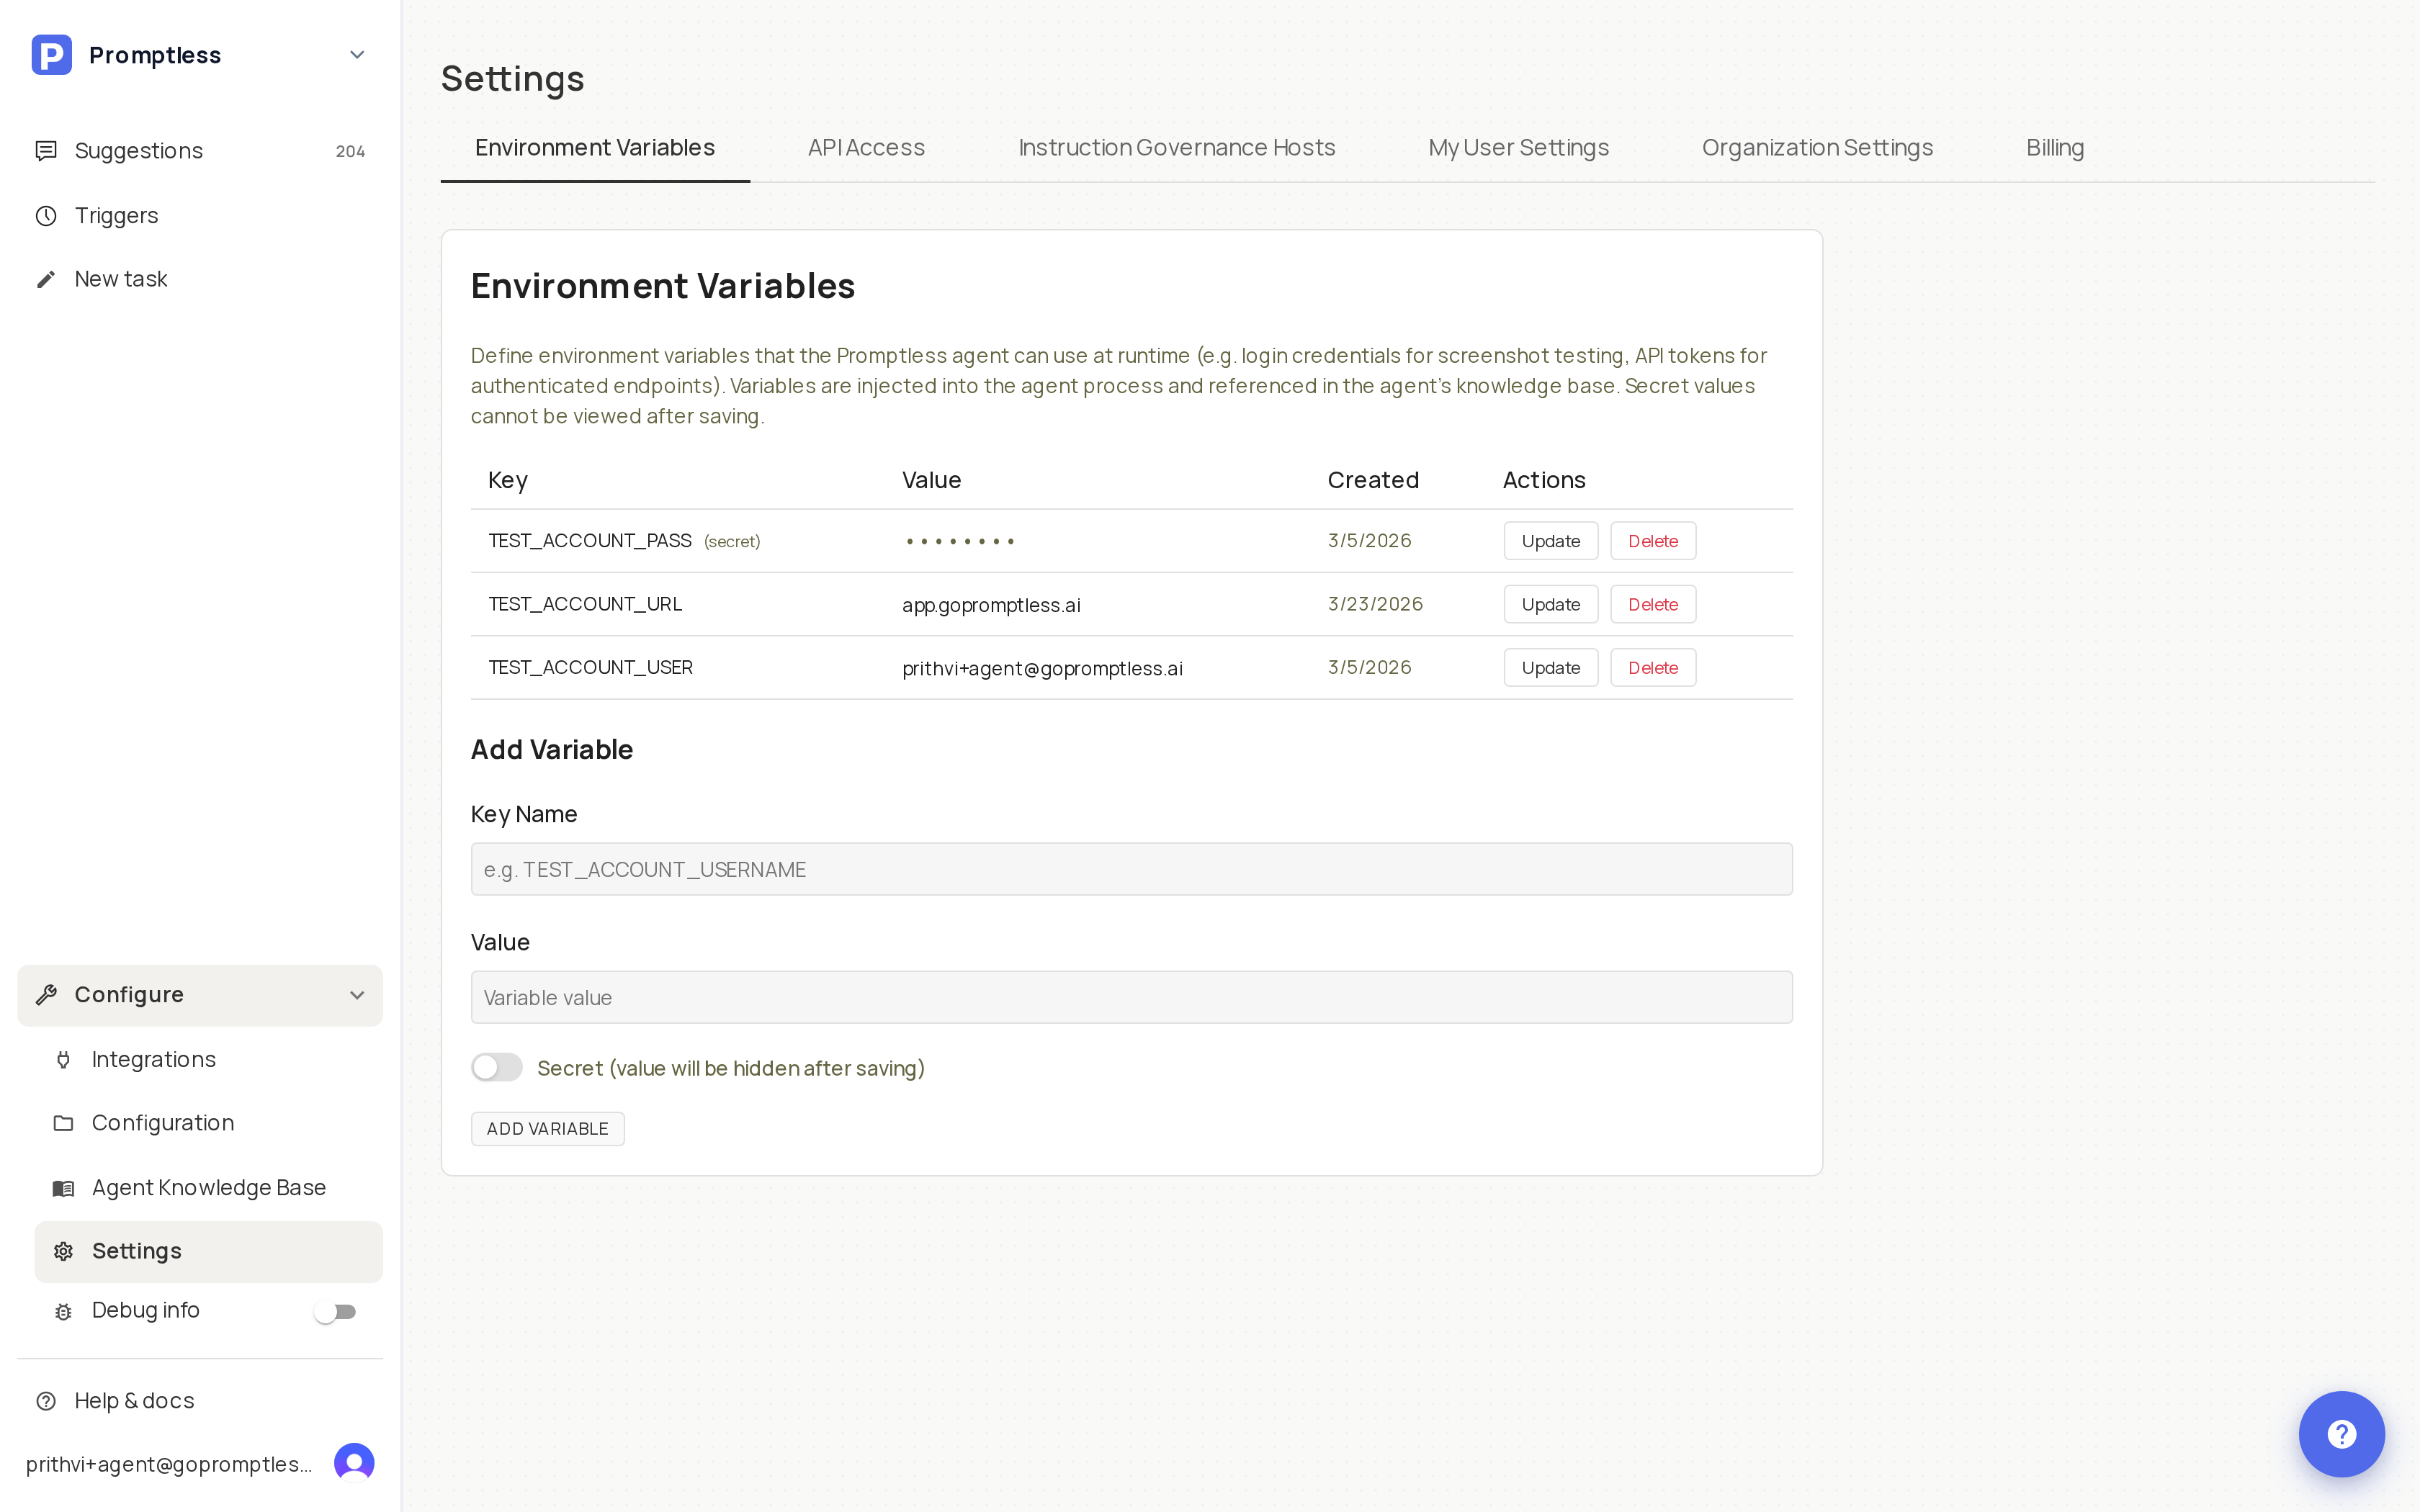Select the Environment Variables tab

595,148
